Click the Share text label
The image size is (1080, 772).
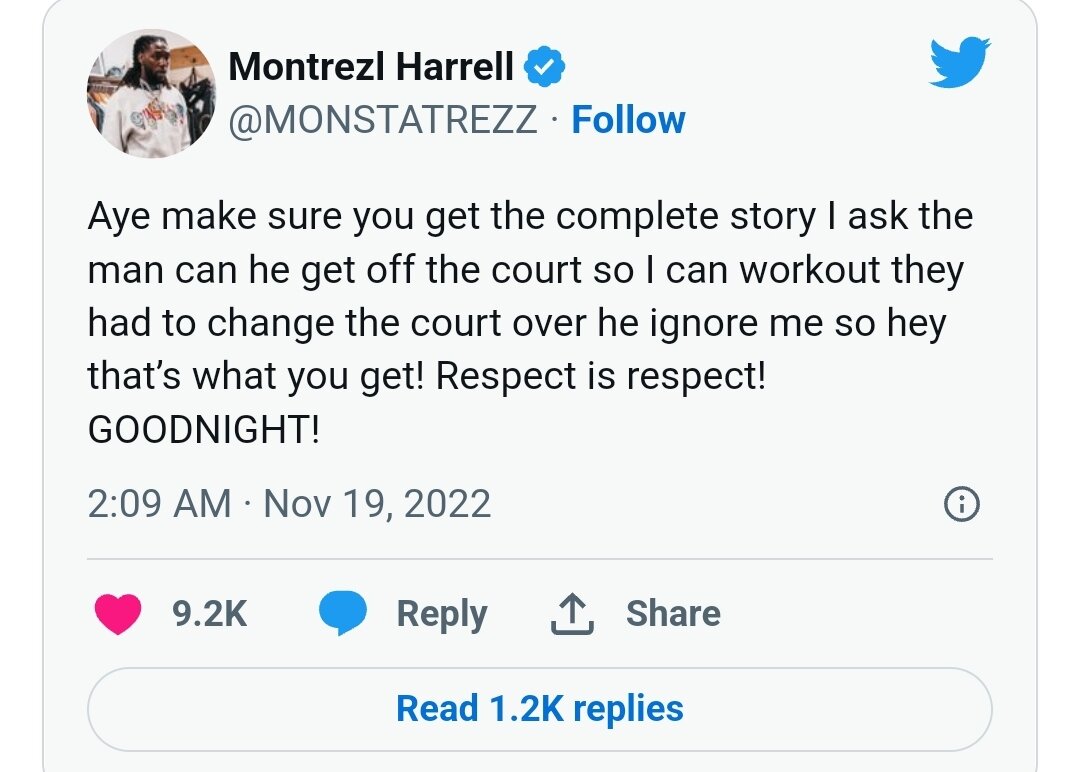673,613
